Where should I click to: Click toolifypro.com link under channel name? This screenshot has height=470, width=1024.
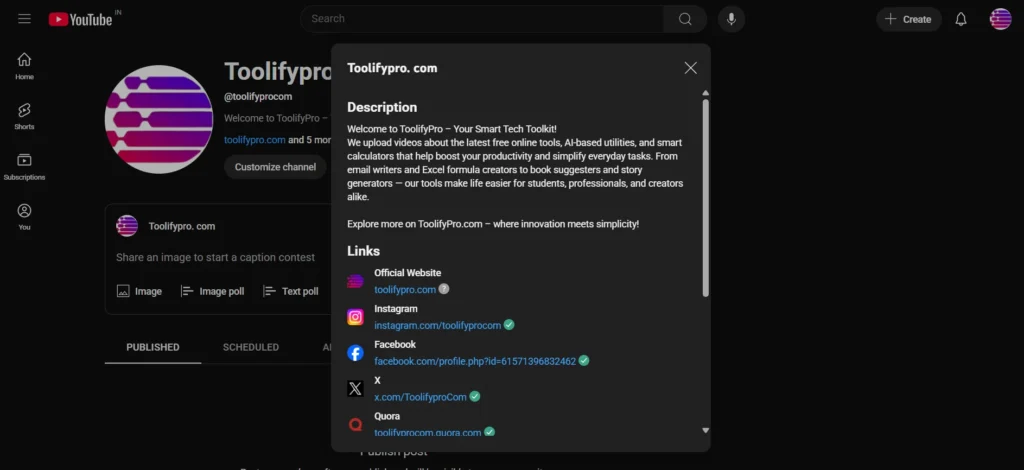click(255, 140)
